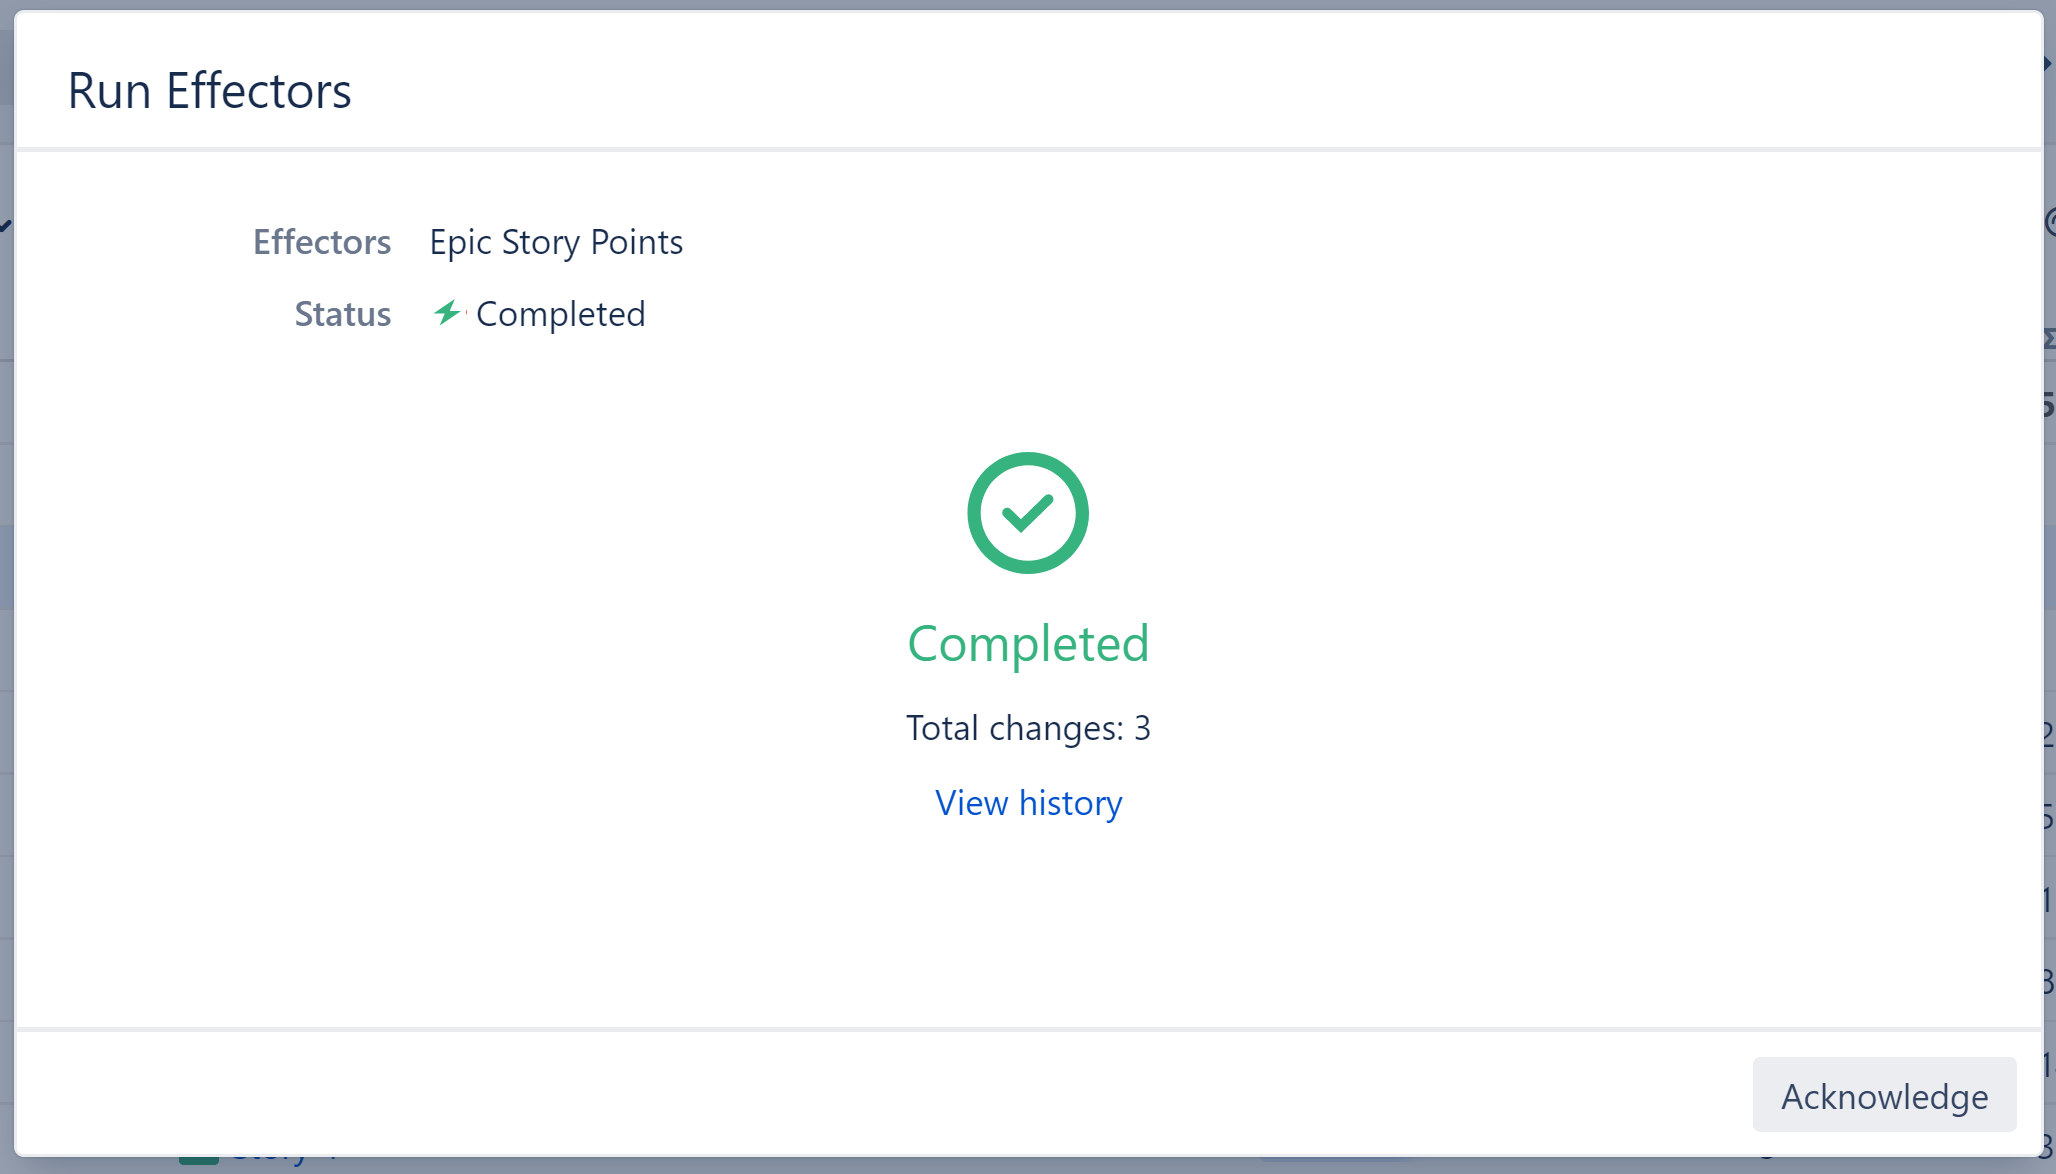Click the Total changes: 3 text
Viewport: 2056px width, 1174px height.
point(1028,728)
